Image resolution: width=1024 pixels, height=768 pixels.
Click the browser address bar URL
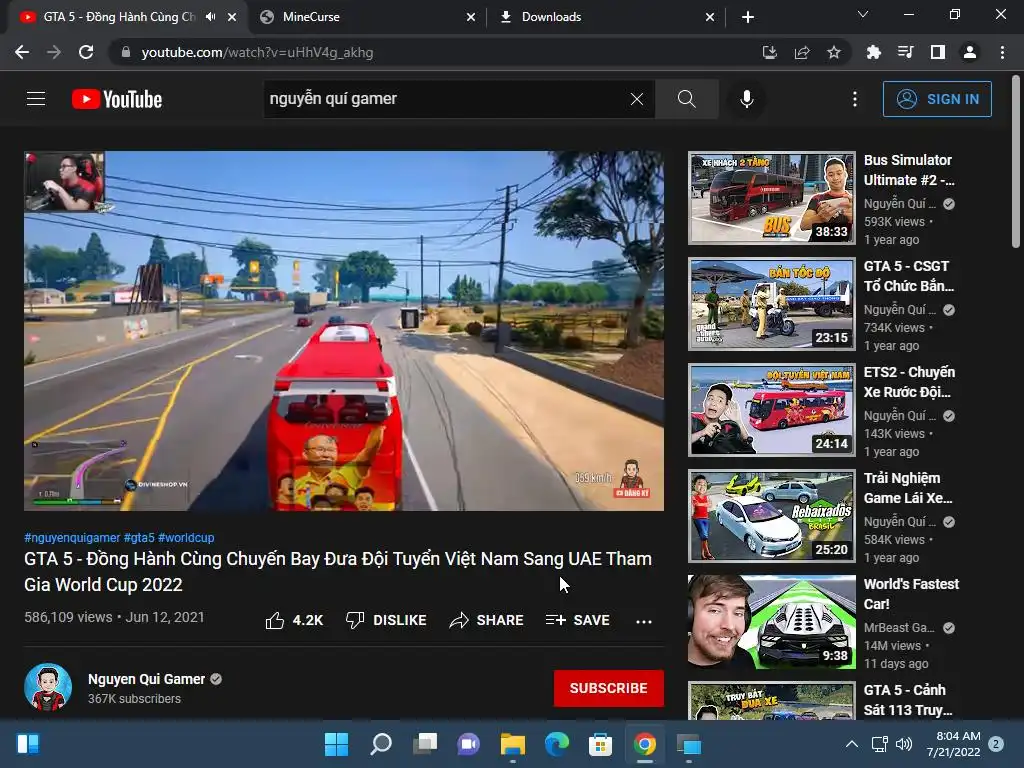[x=257, y=52]
